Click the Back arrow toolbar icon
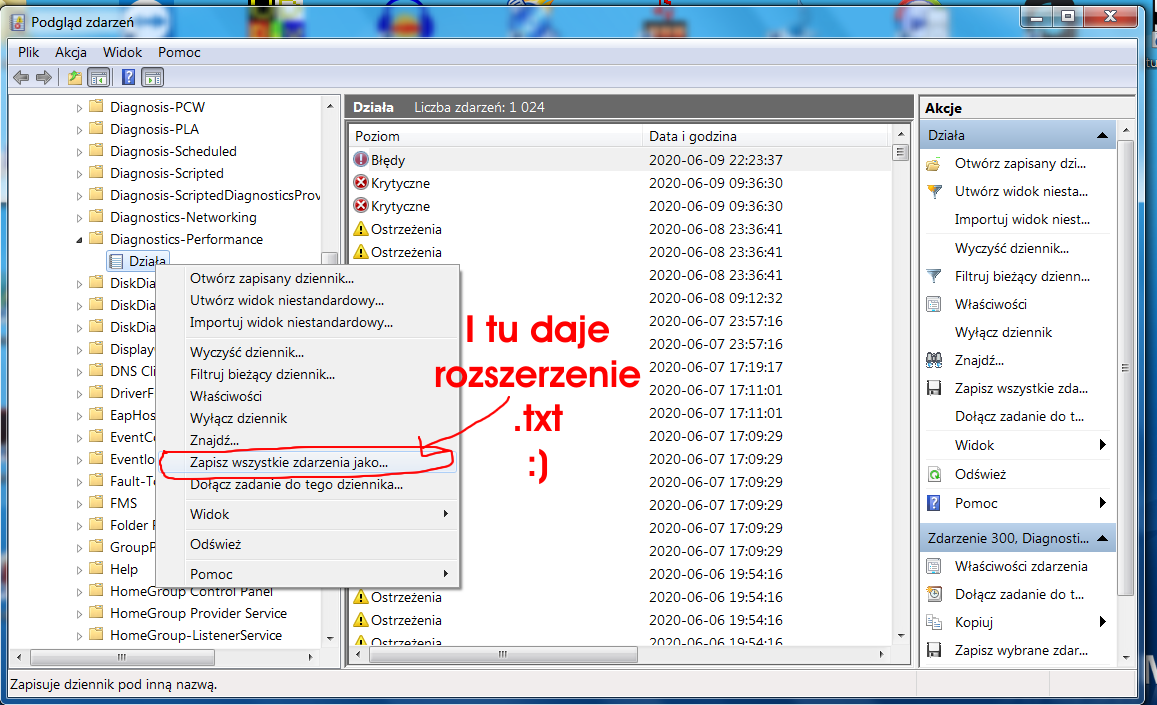This screenshot has height=705, width=1157. [x=21, y=78]
